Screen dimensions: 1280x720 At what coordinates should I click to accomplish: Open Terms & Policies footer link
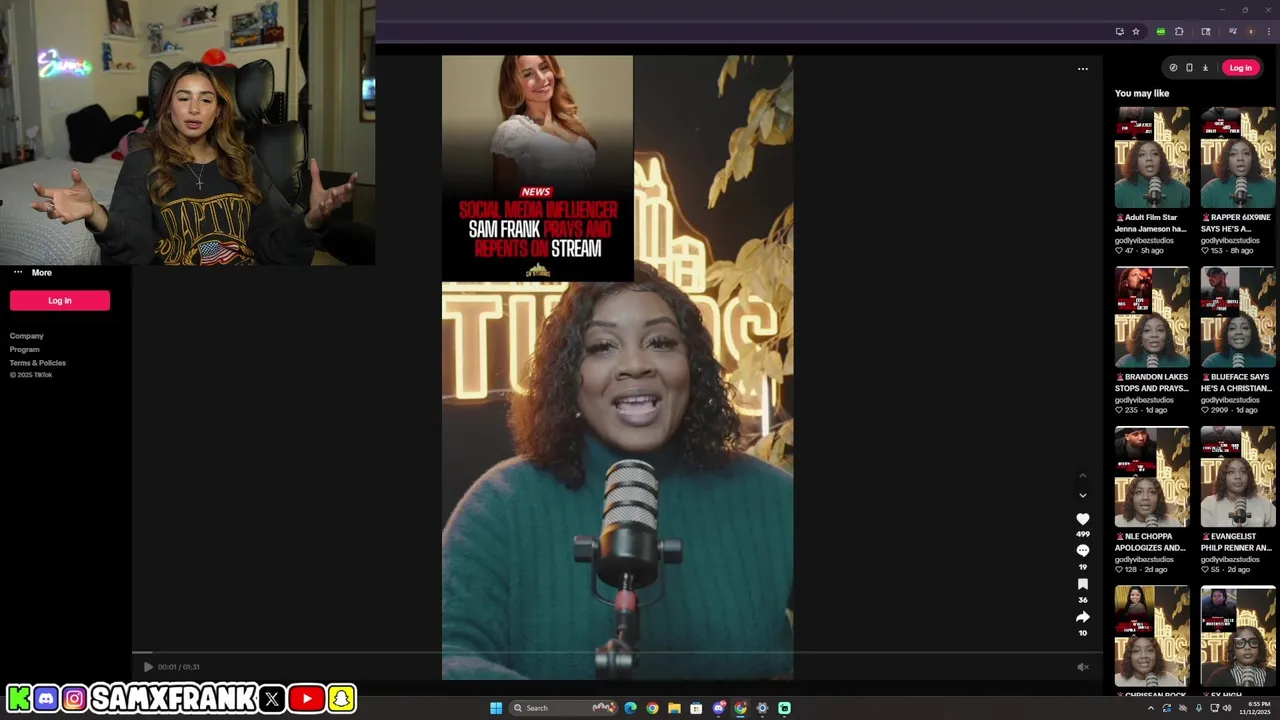(x=38, y=363)
